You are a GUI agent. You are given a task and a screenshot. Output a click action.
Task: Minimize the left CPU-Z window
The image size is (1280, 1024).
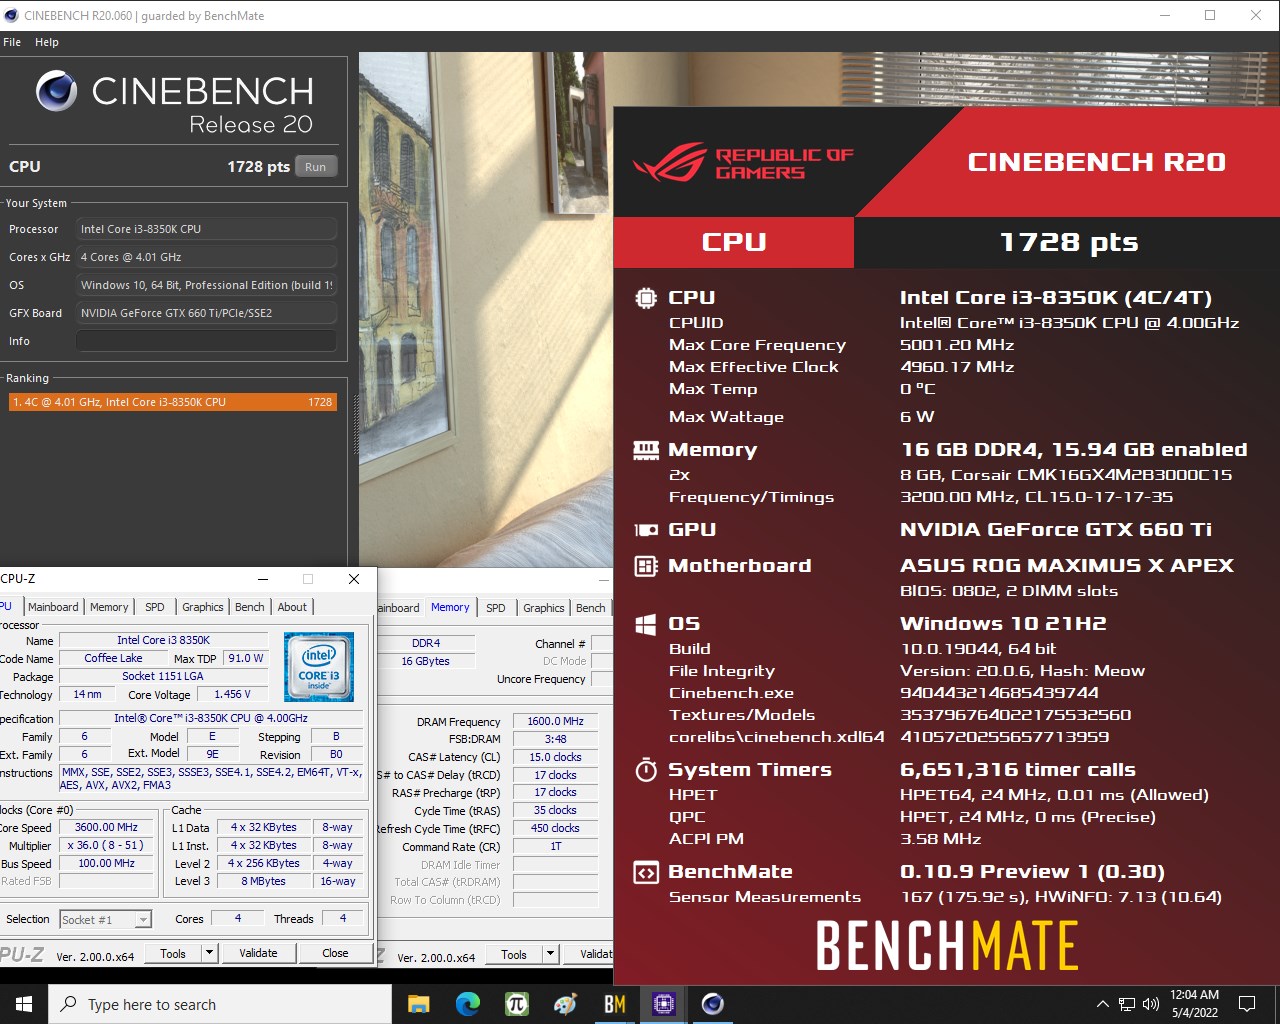point(263,579)
